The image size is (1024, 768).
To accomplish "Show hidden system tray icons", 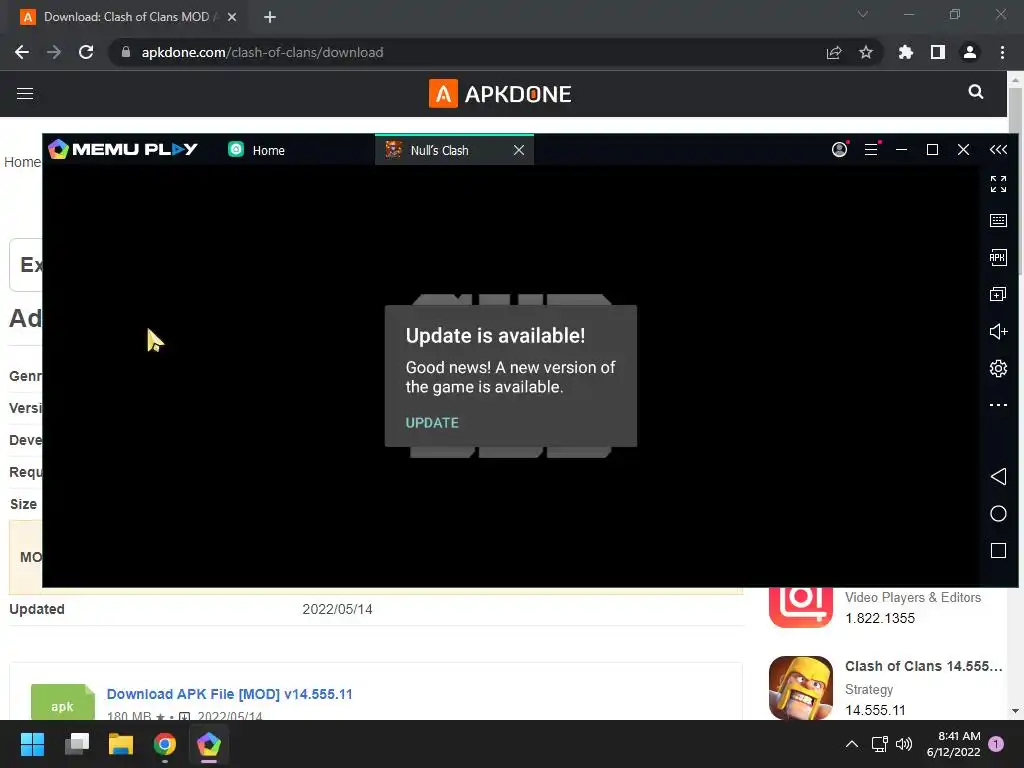I will pos(852,744).
